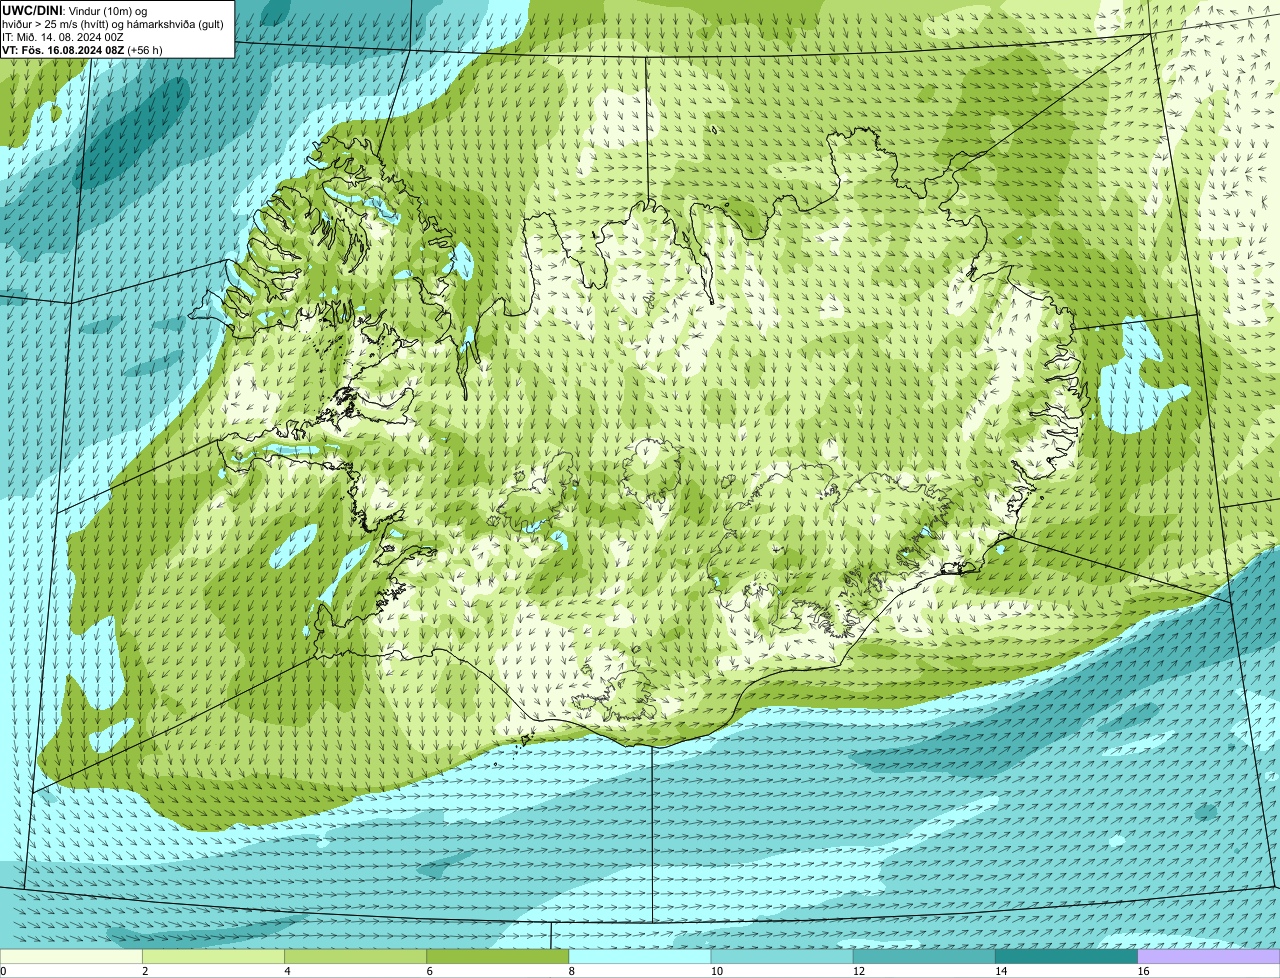Click the '2' scale label
The image size is (1280, 978).
tap(145, 971)
